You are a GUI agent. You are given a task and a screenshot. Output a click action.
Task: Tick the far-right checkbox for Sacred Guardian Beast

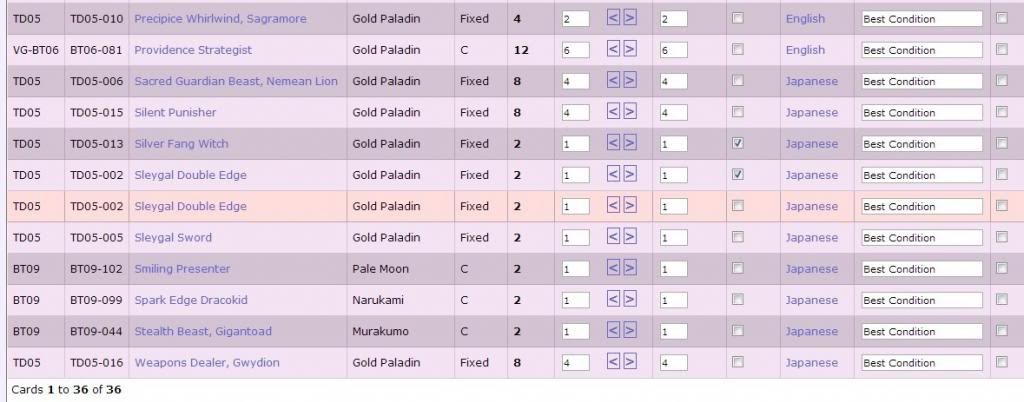[1002, 81]
